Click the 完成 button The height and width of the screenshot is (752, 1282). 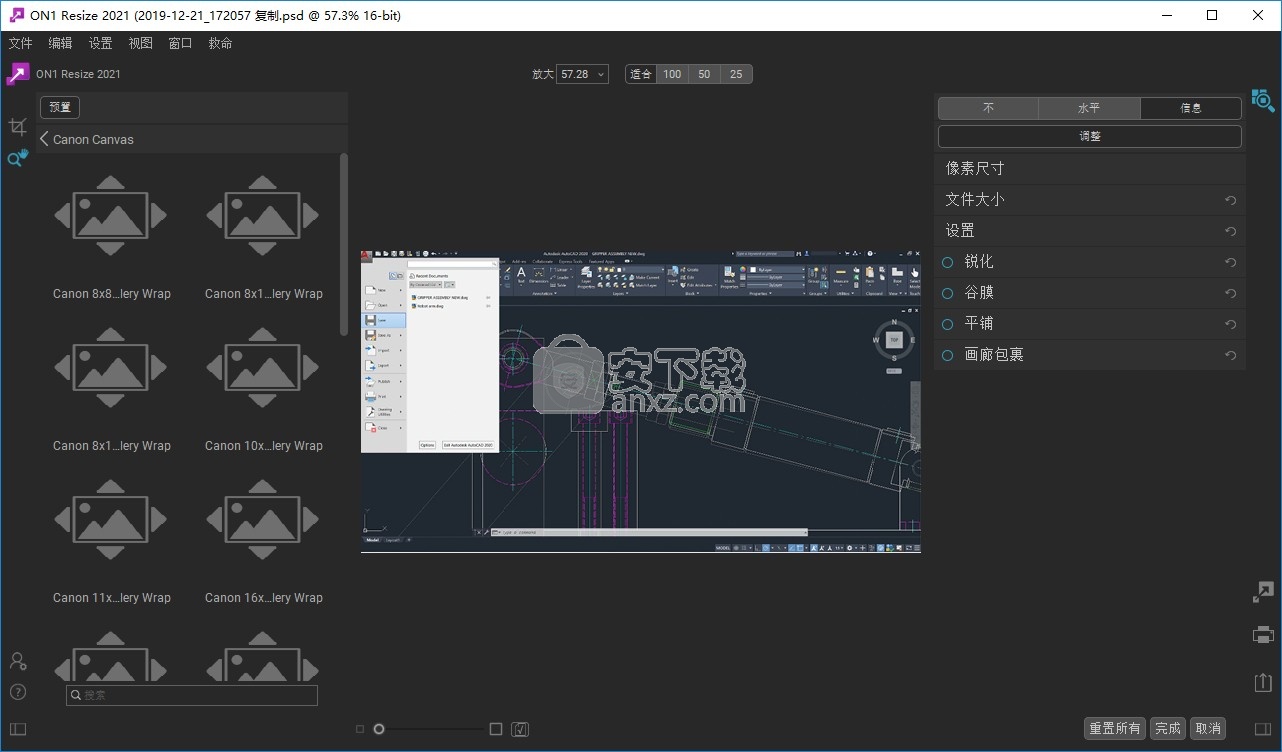pos(1168,728)
